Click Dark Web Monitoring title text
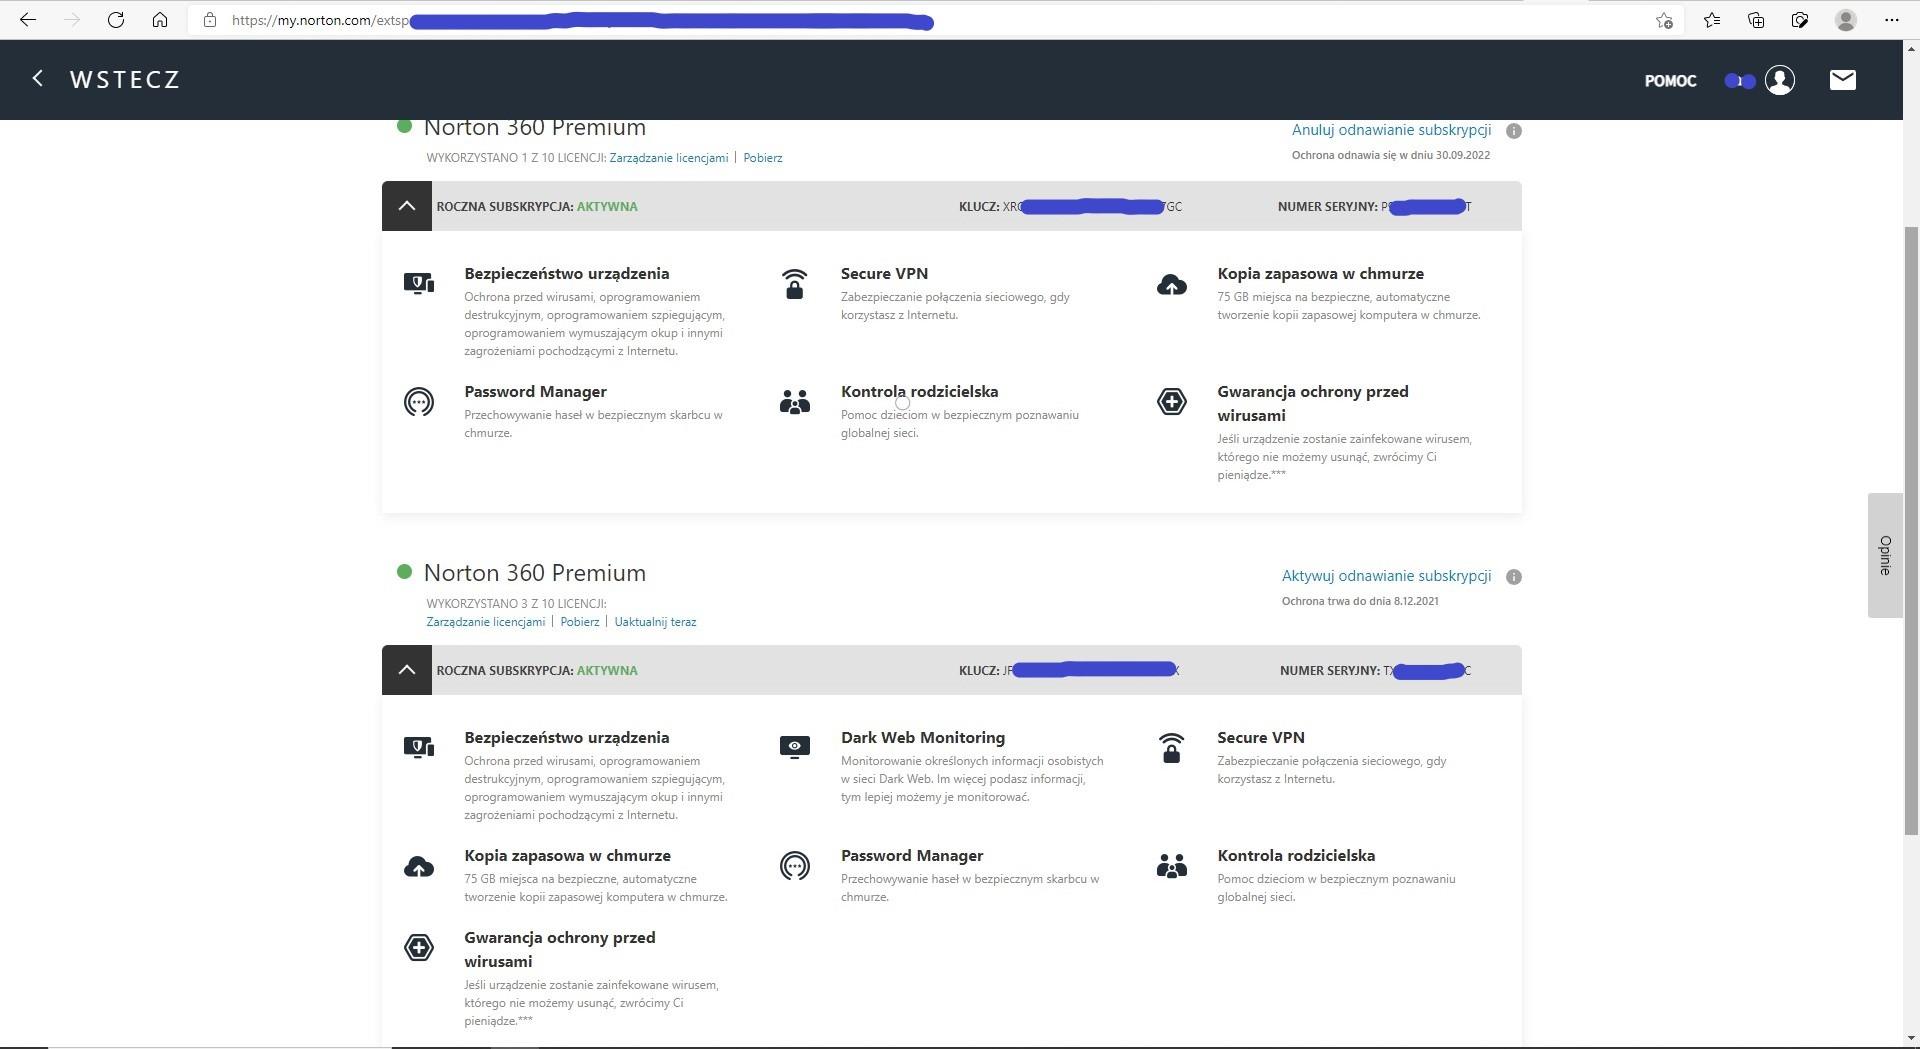The width and height of the screenshot is (1920, 1049). pos(922,738)
